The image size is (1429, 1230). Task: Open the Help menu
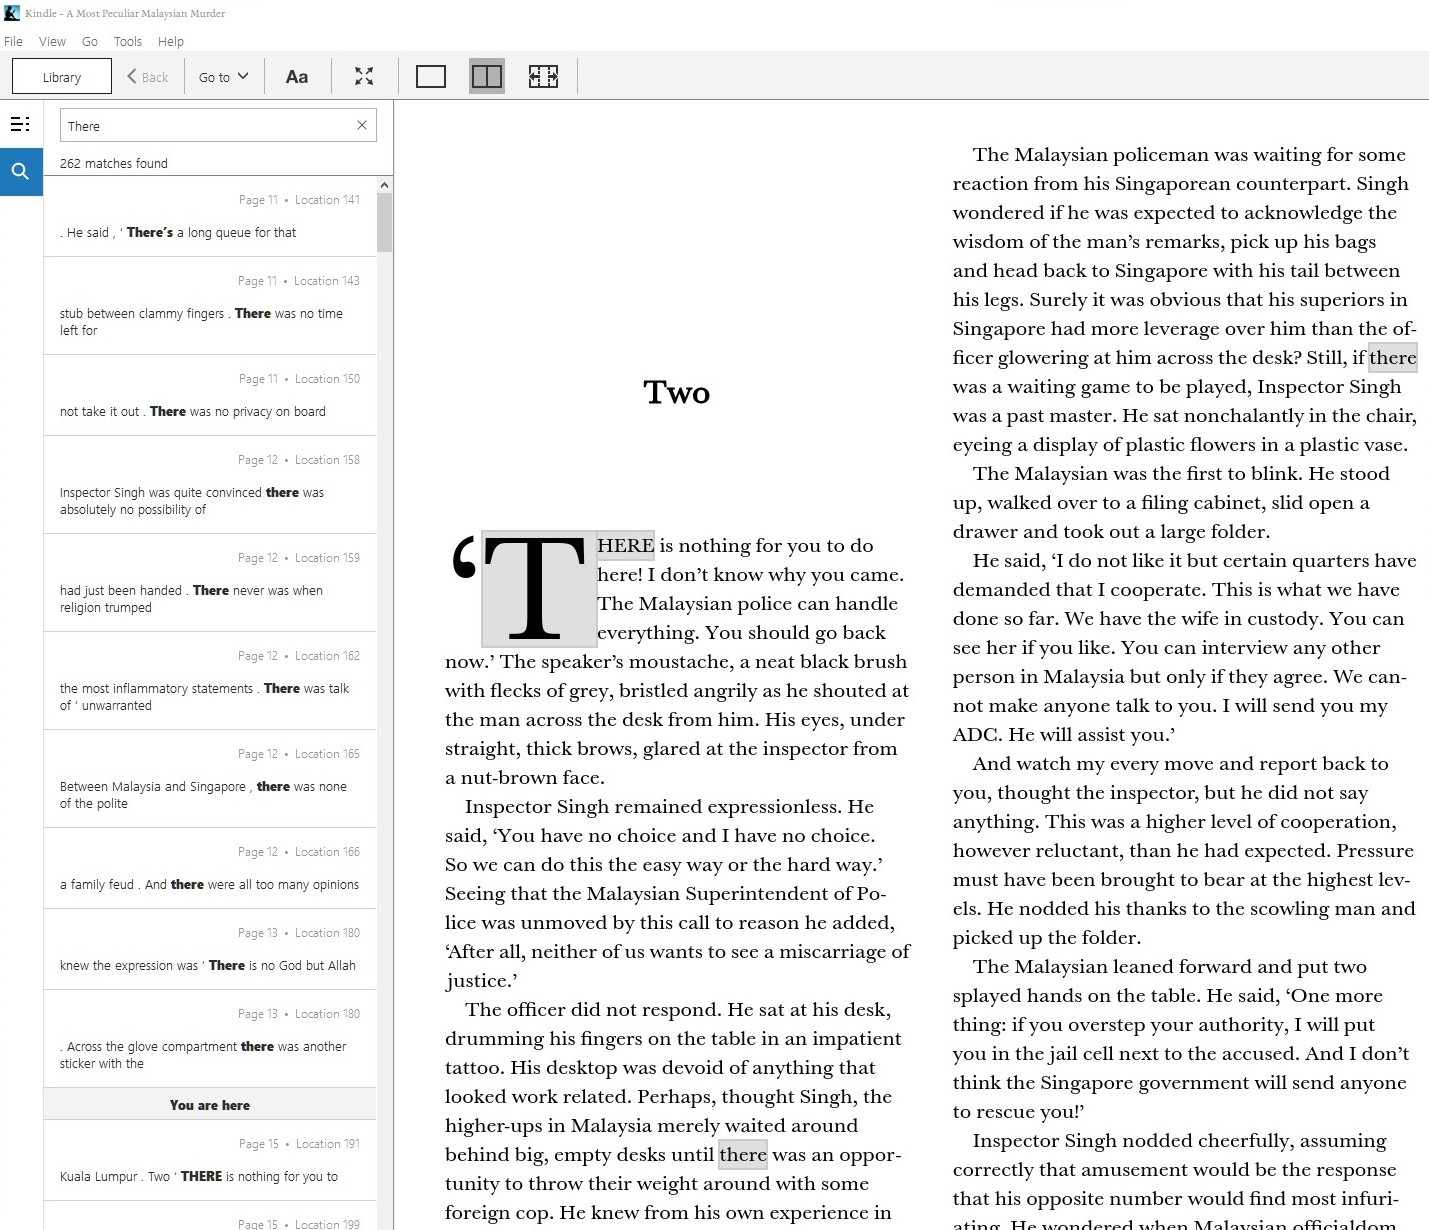[x=171, y=41]
